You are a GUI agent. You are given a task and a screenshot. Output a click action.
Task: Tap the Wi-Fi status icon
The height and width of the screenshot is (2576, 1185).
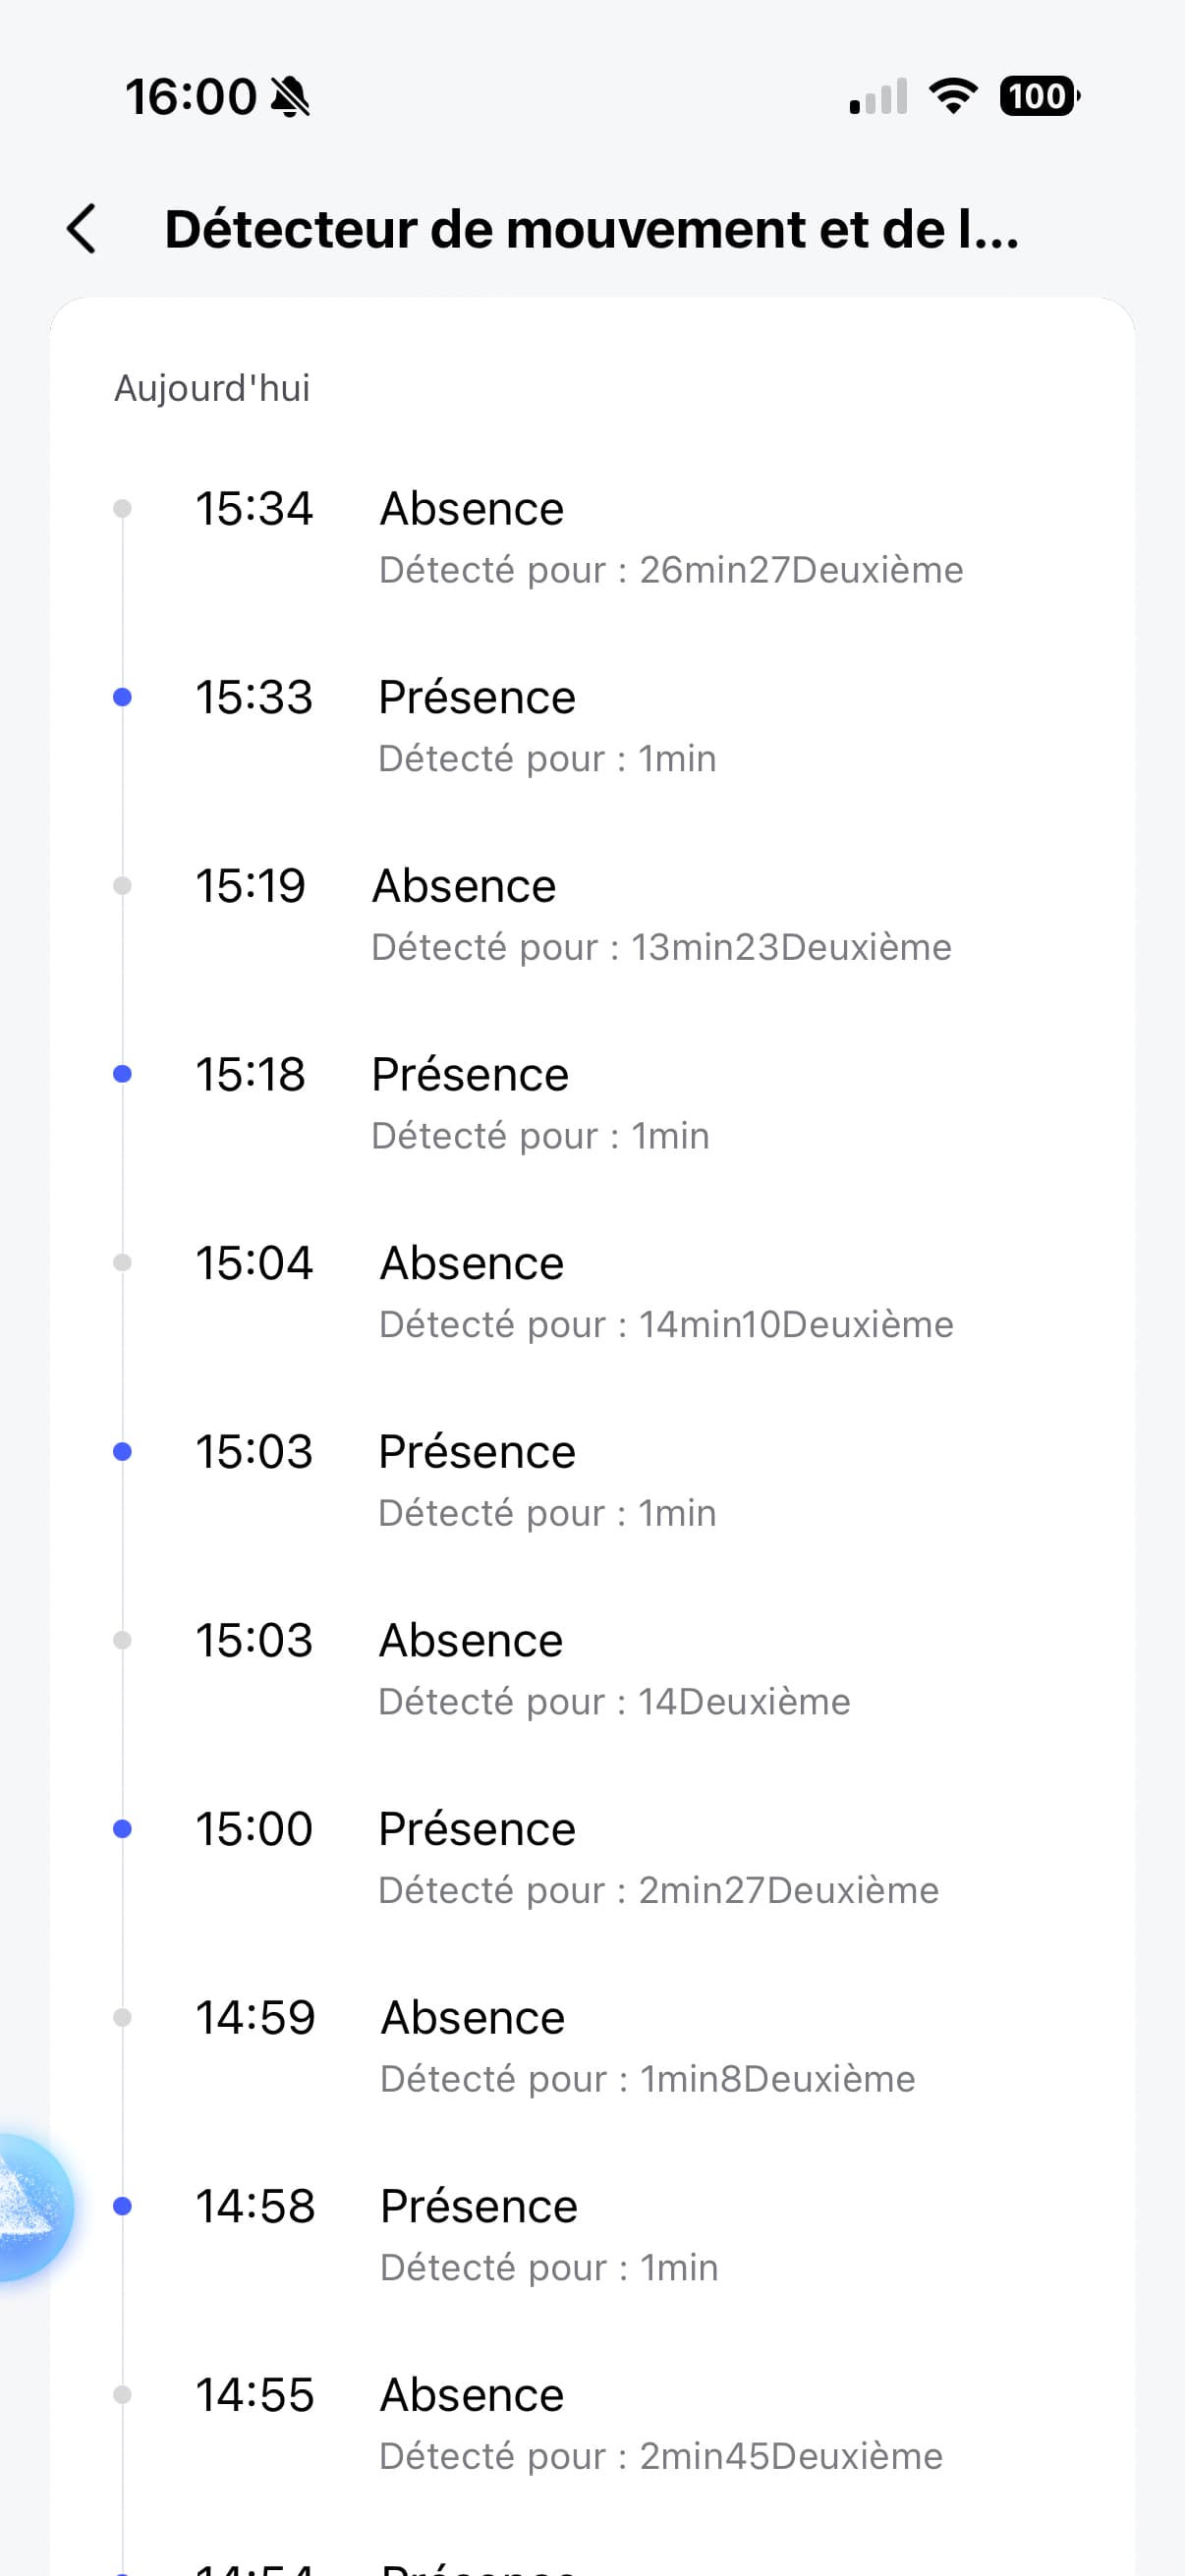coord(953,96)
